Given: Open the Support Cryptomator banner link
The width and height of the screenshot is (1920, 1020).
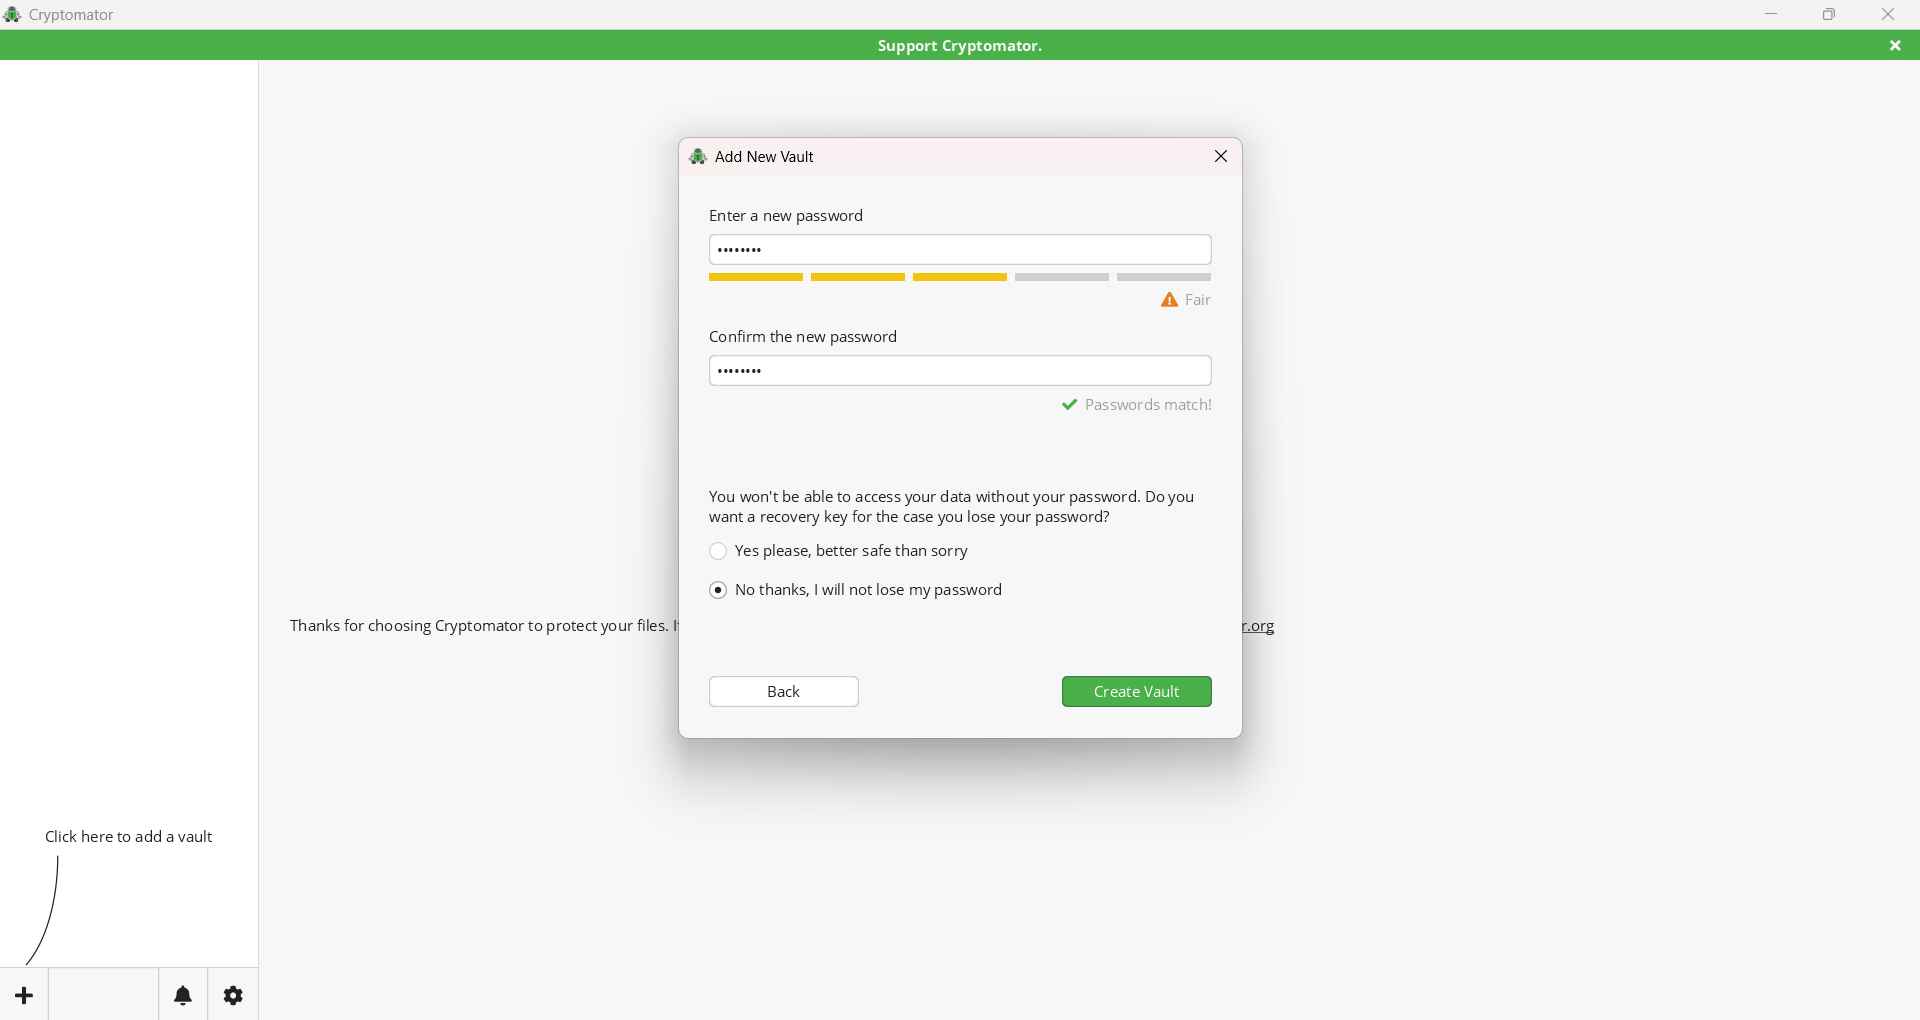Looking at the screenshot, I should pos(960,46).
